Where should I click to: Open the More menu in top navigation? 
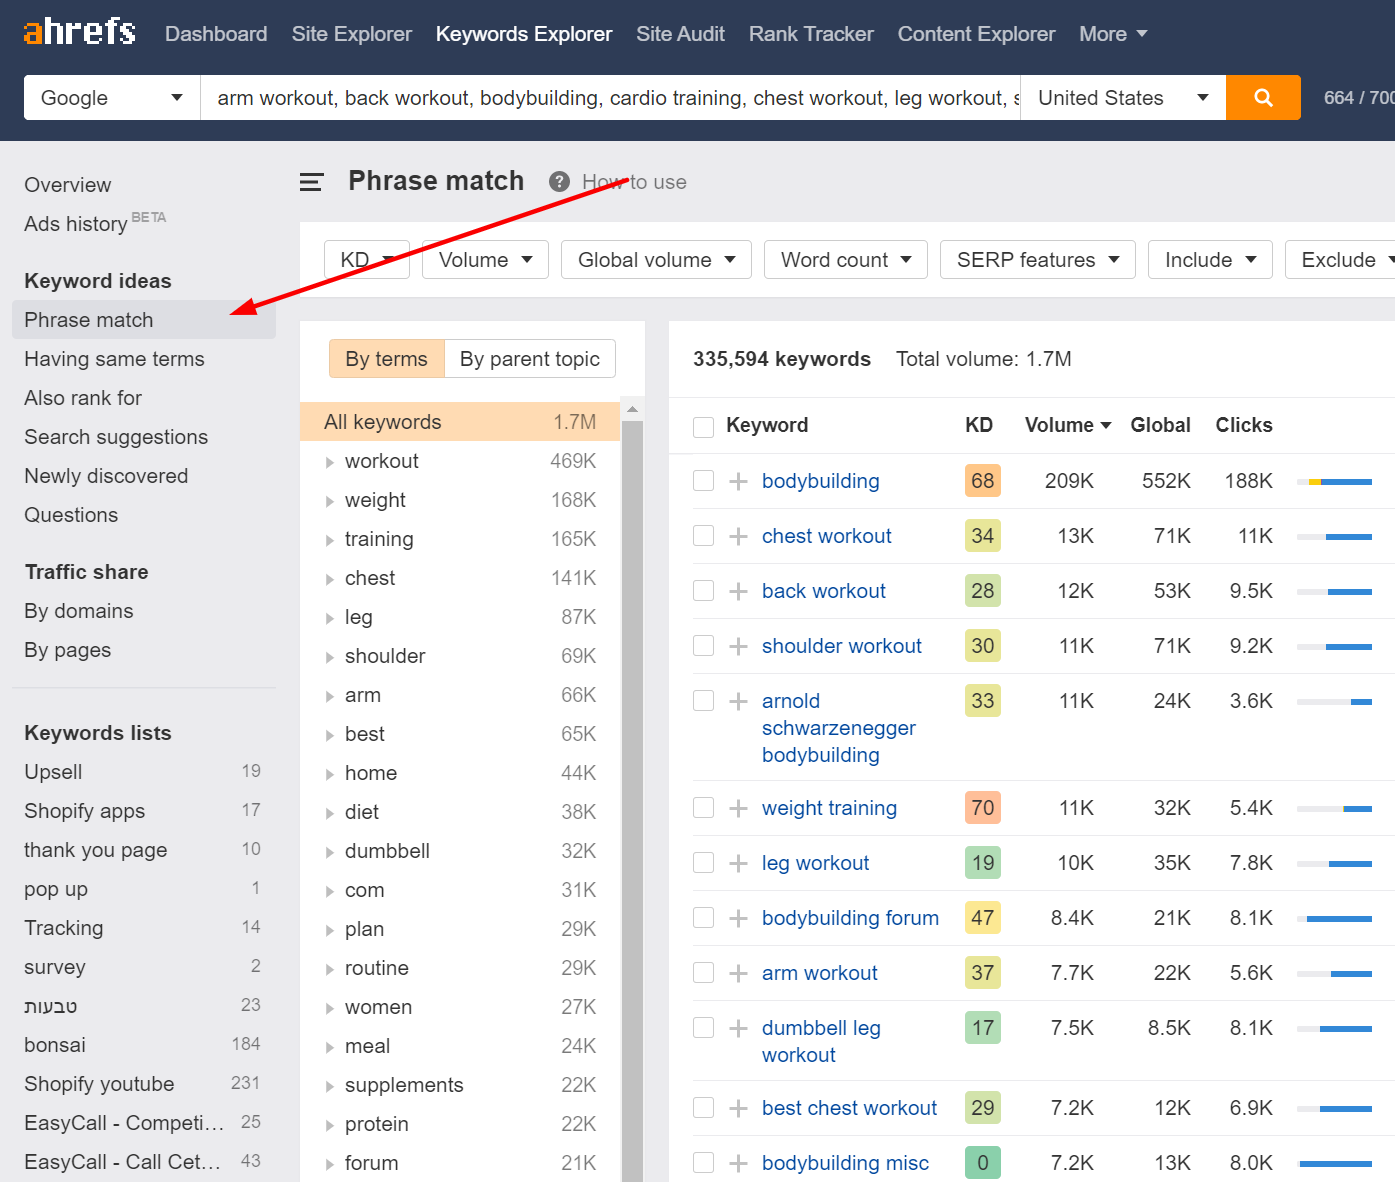tap(1113, 34)
